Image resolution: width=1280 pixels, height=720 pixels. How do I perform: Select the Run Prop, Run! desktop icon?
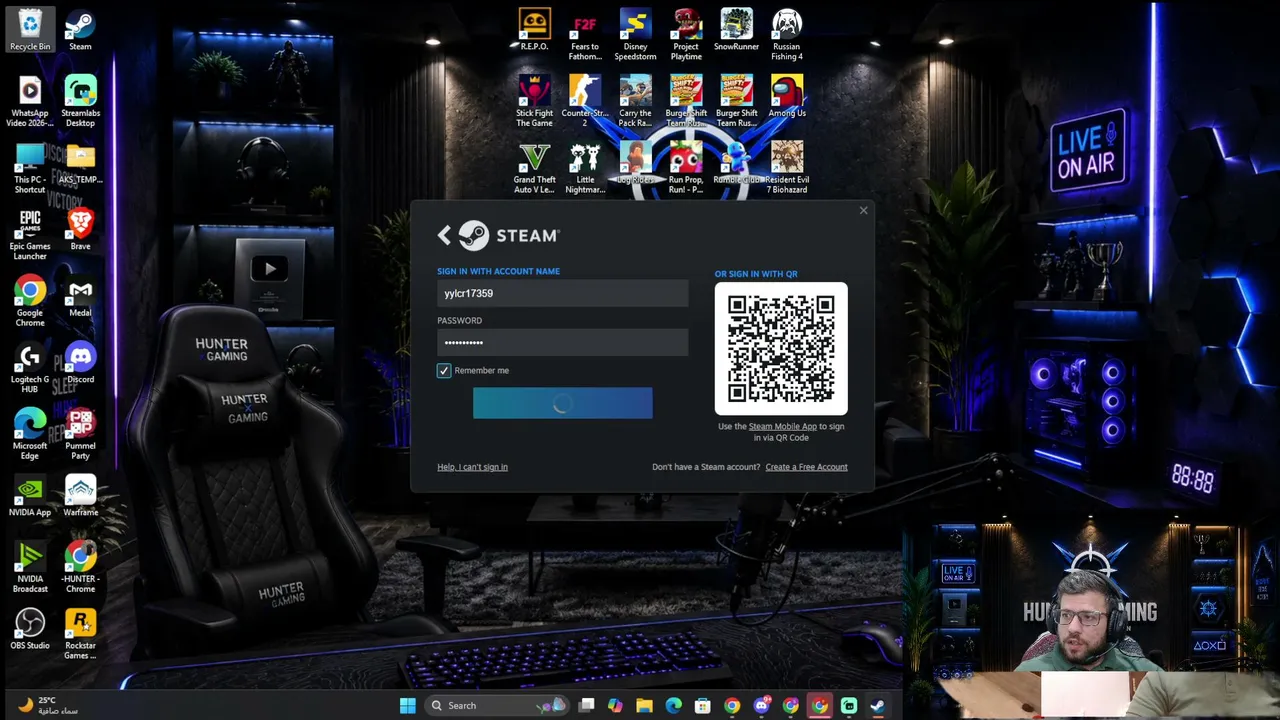[686, 168]
